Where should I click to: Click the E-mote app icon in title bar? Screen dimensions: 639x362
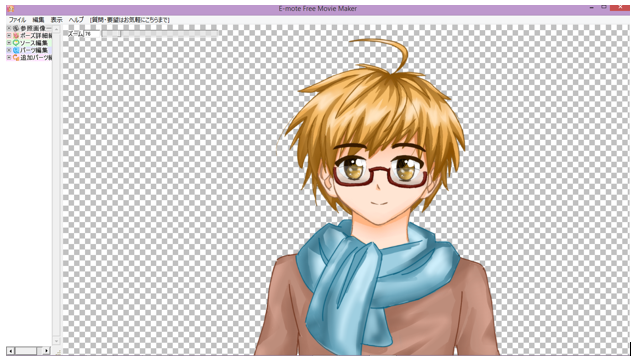click(11, 9)
